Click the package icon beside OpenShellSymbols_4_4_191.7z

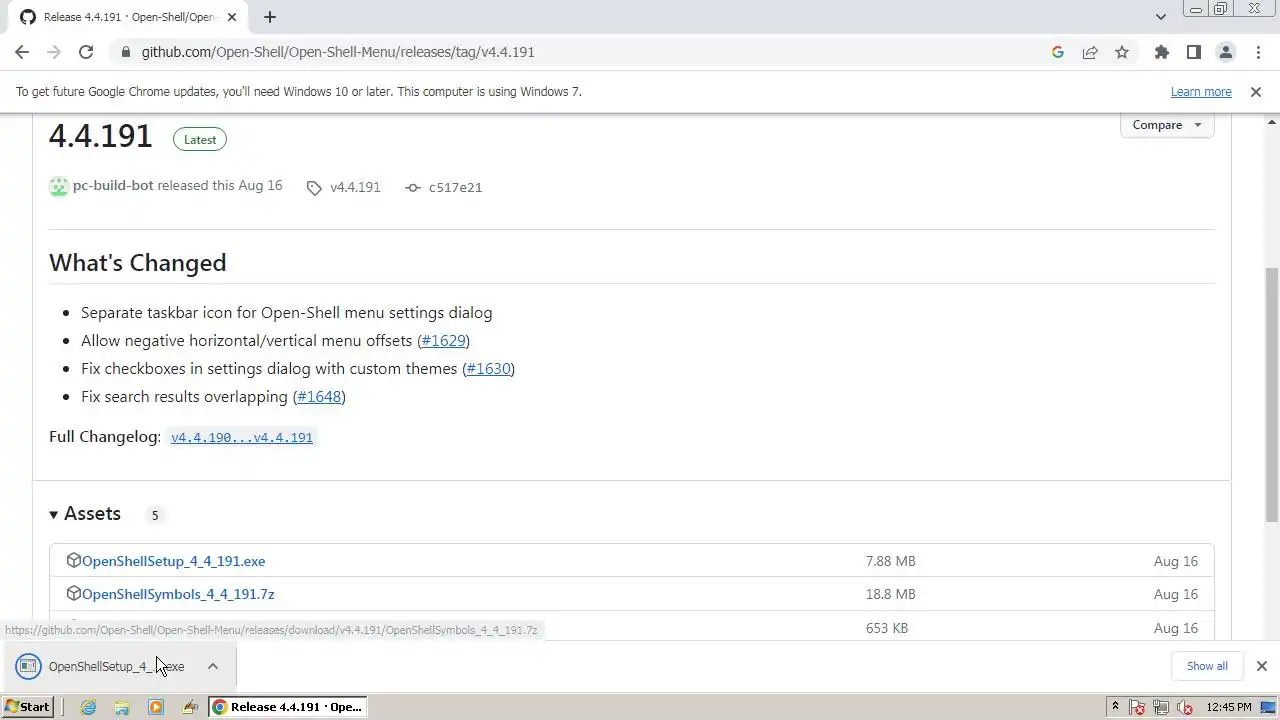(73, 593)
